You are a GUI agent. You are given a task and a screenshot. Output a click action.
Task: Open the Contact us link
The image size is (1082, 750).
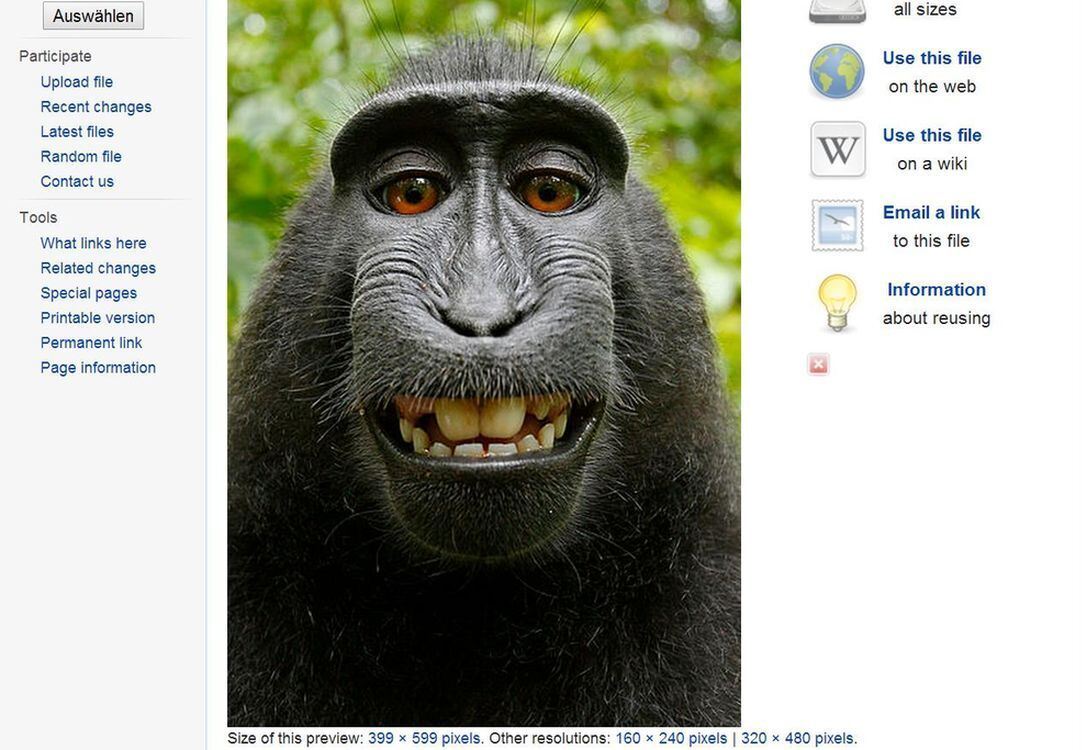coord(77,182)
